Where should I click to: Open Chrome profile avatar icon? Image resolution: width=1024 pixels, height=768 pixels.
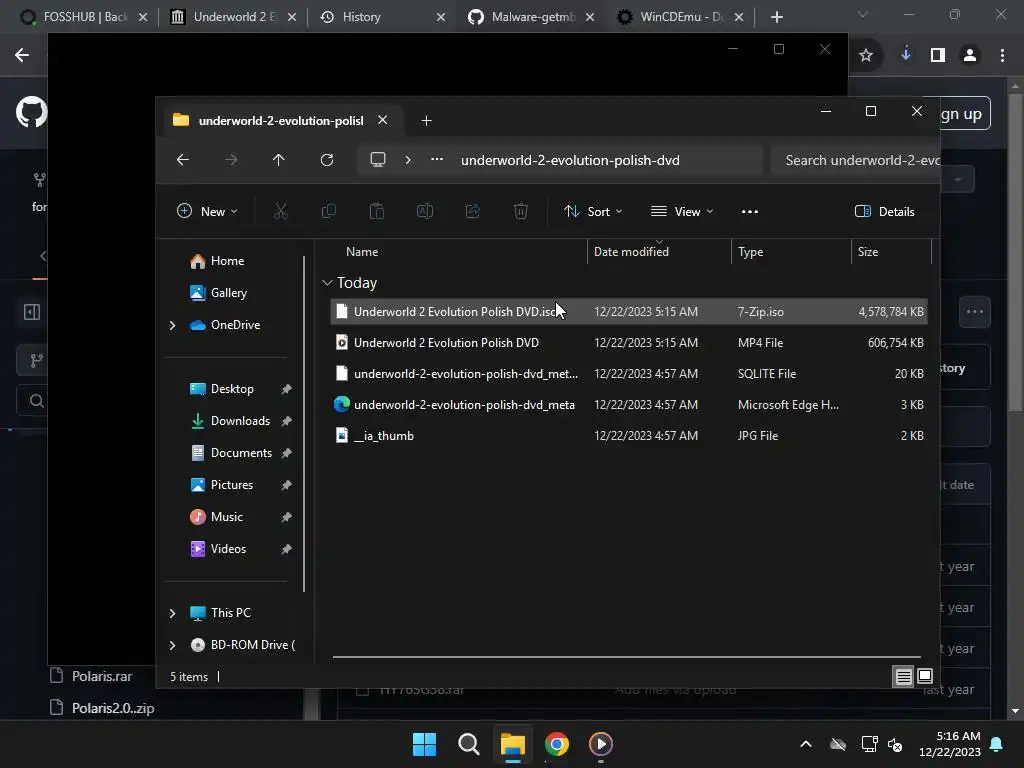[970, 56]
